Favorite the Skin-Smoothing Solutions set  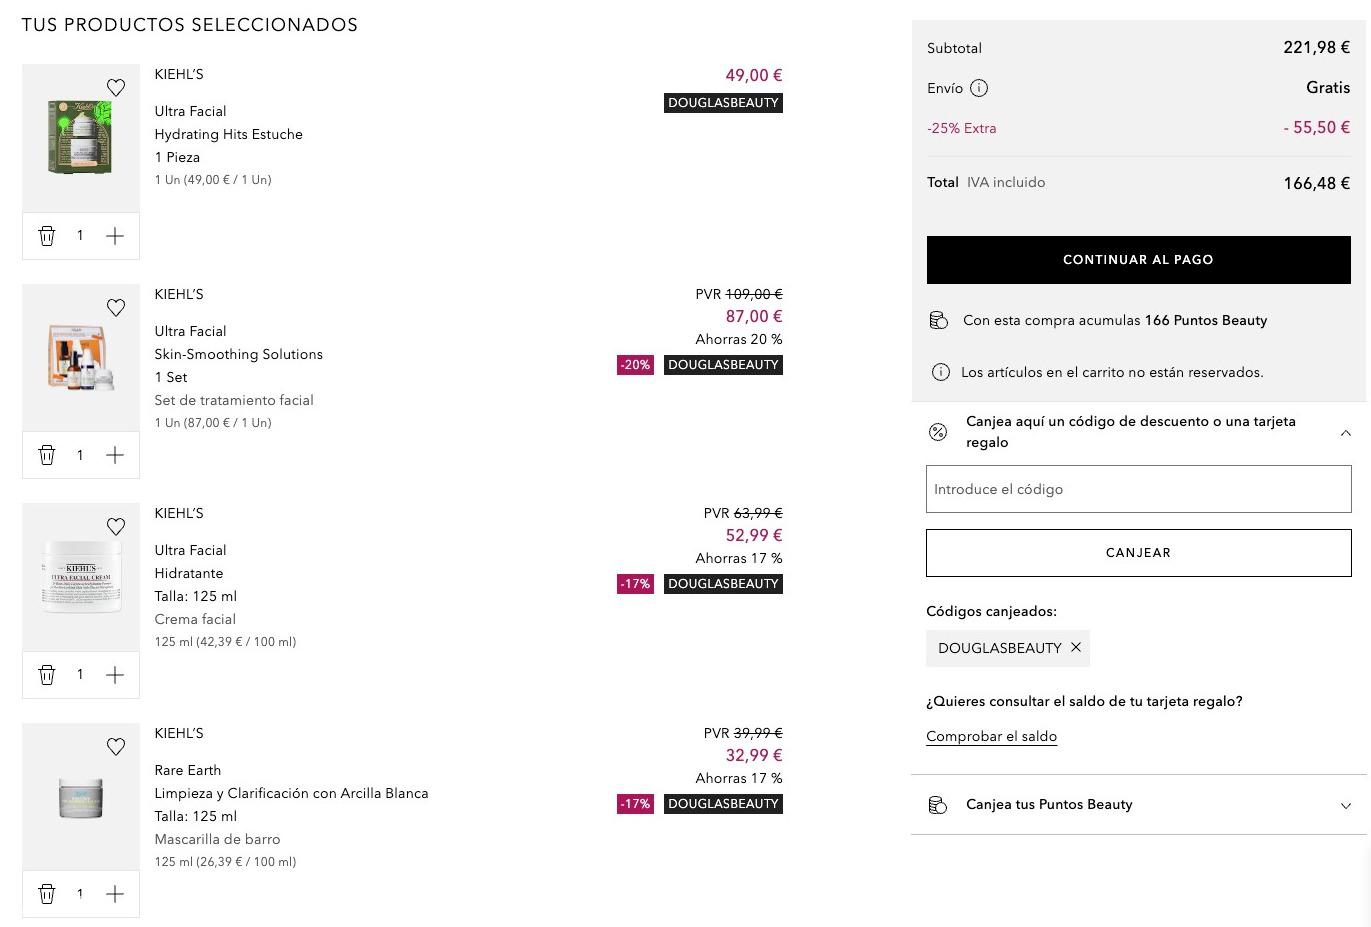click(x=116, y=308)
